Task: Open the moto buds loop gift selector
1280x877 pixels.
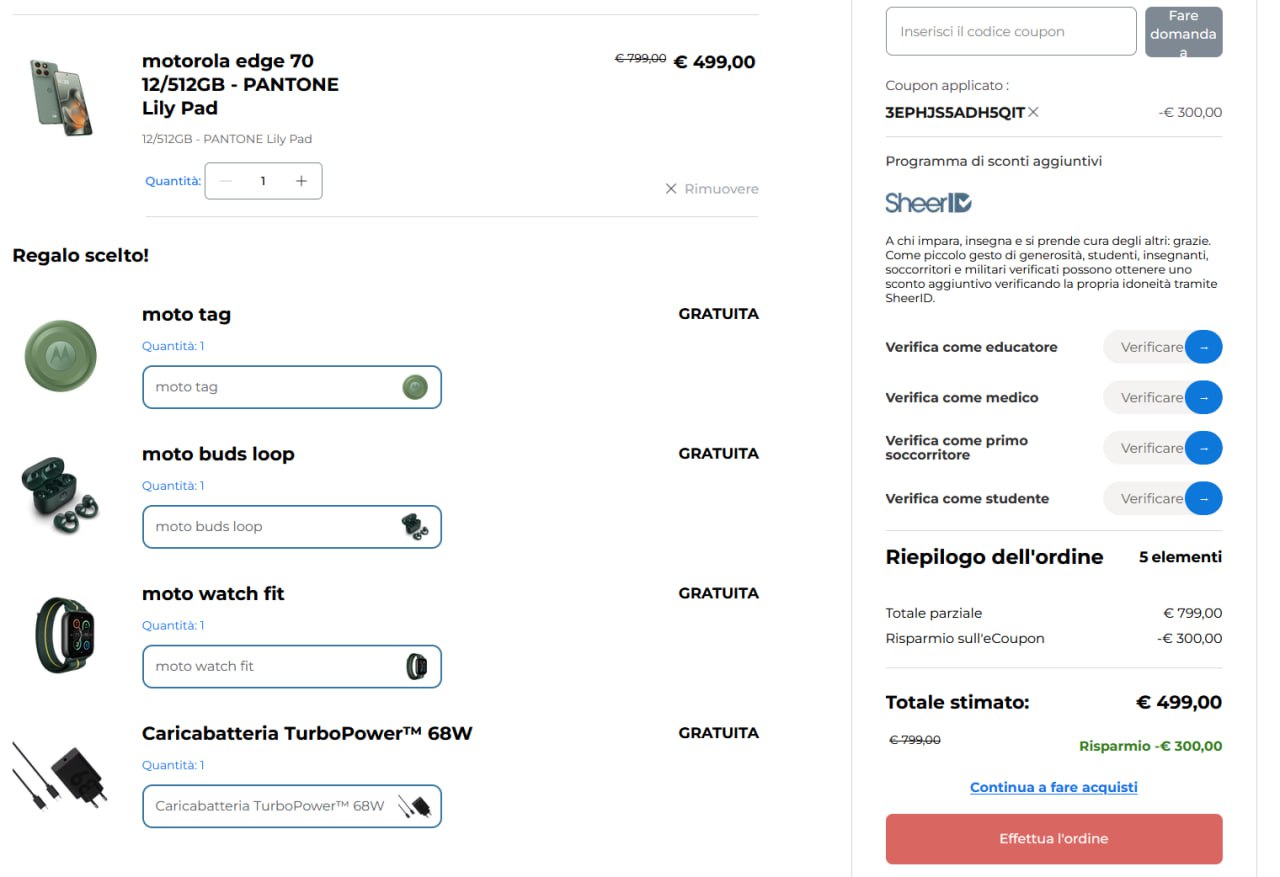Action: pos(291,527)
